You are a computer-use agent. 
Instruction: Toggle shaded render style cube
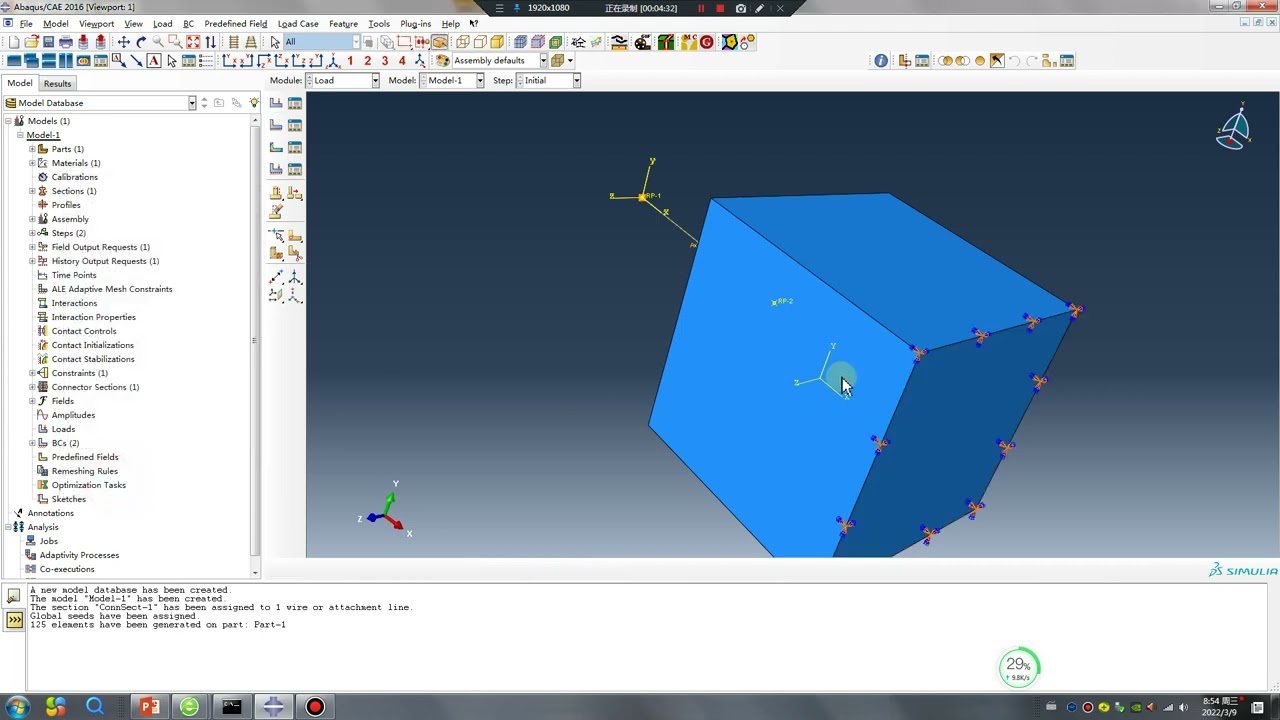tap(497, 42)
